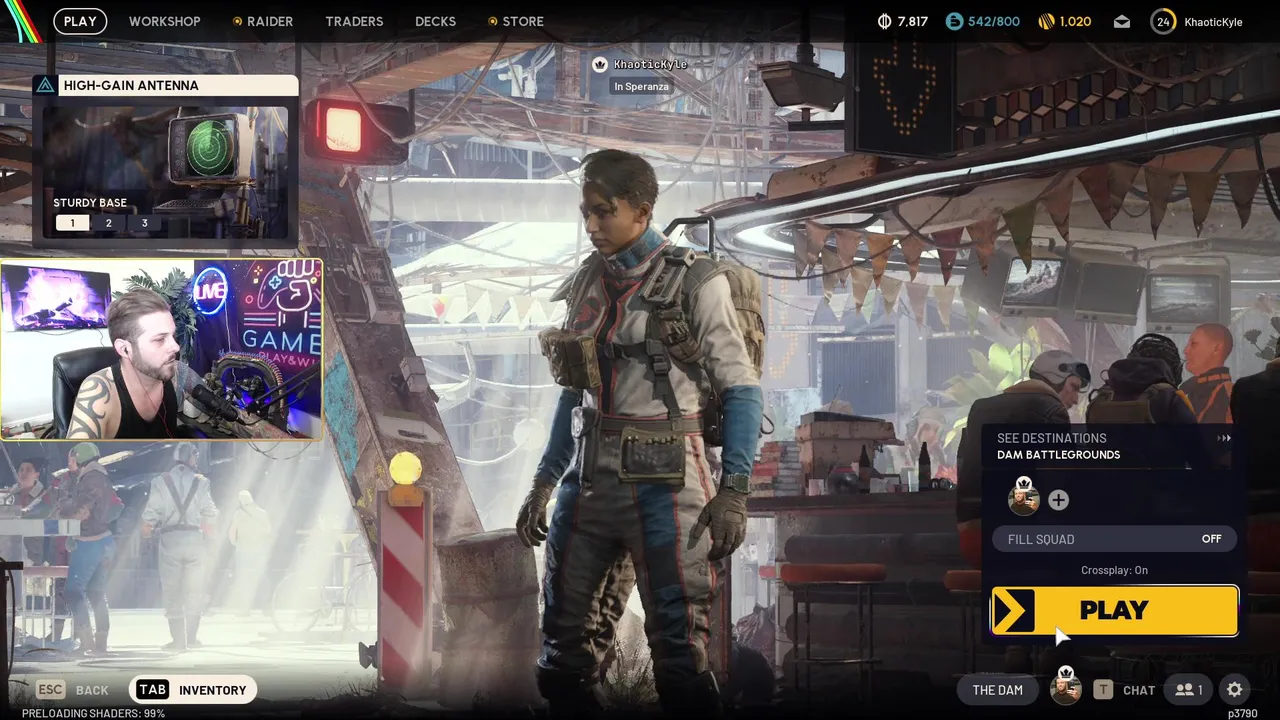Screen dimensions: 1280x720
Task: Open the TRADERS tab
Action: tap(354, 21)
